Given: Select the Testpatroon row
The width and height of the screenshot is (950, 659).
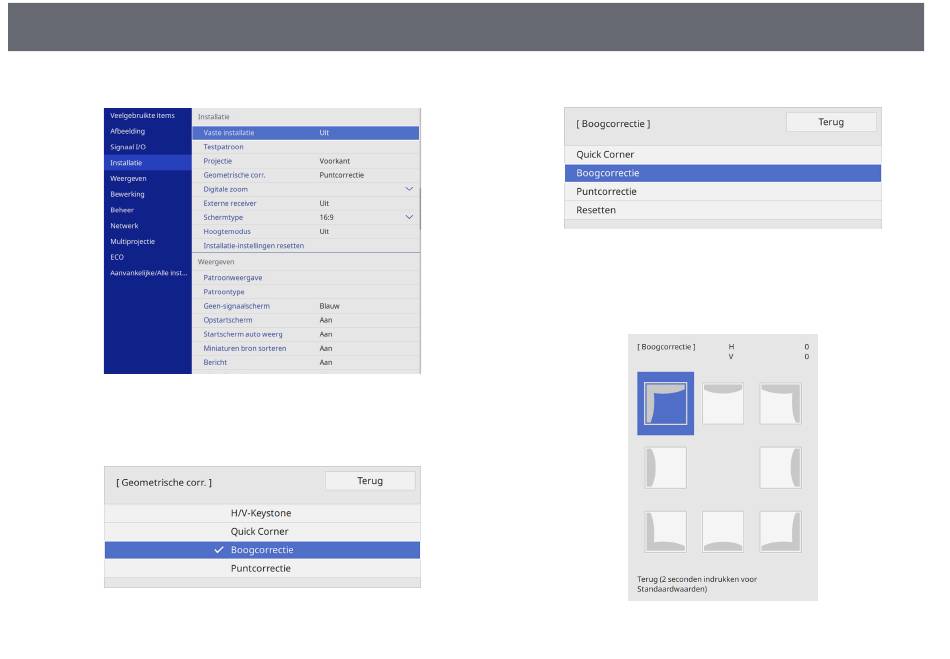Looking at the screenshot, I should tap(306, 147).
